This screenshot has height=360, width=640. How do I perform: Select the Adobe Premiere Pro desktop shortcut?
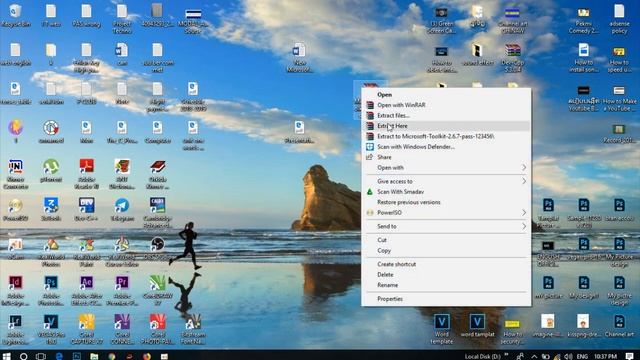tap(122, 291)
